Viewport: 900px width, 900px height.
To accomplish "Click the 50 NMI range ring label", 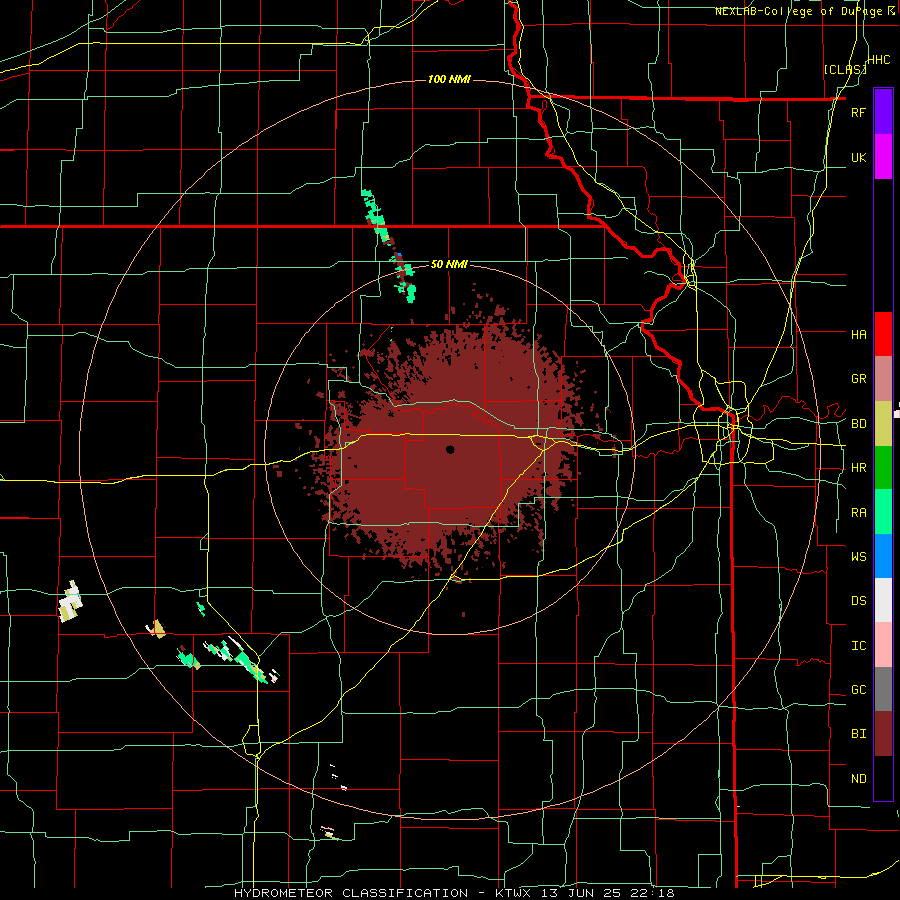I will (x=449, y=264).
